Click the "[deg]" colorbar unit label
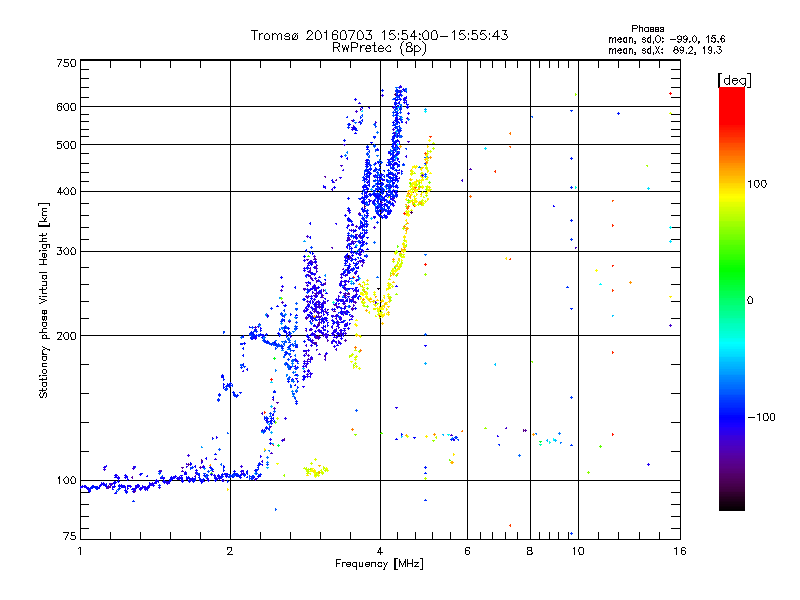 [734, 80]
